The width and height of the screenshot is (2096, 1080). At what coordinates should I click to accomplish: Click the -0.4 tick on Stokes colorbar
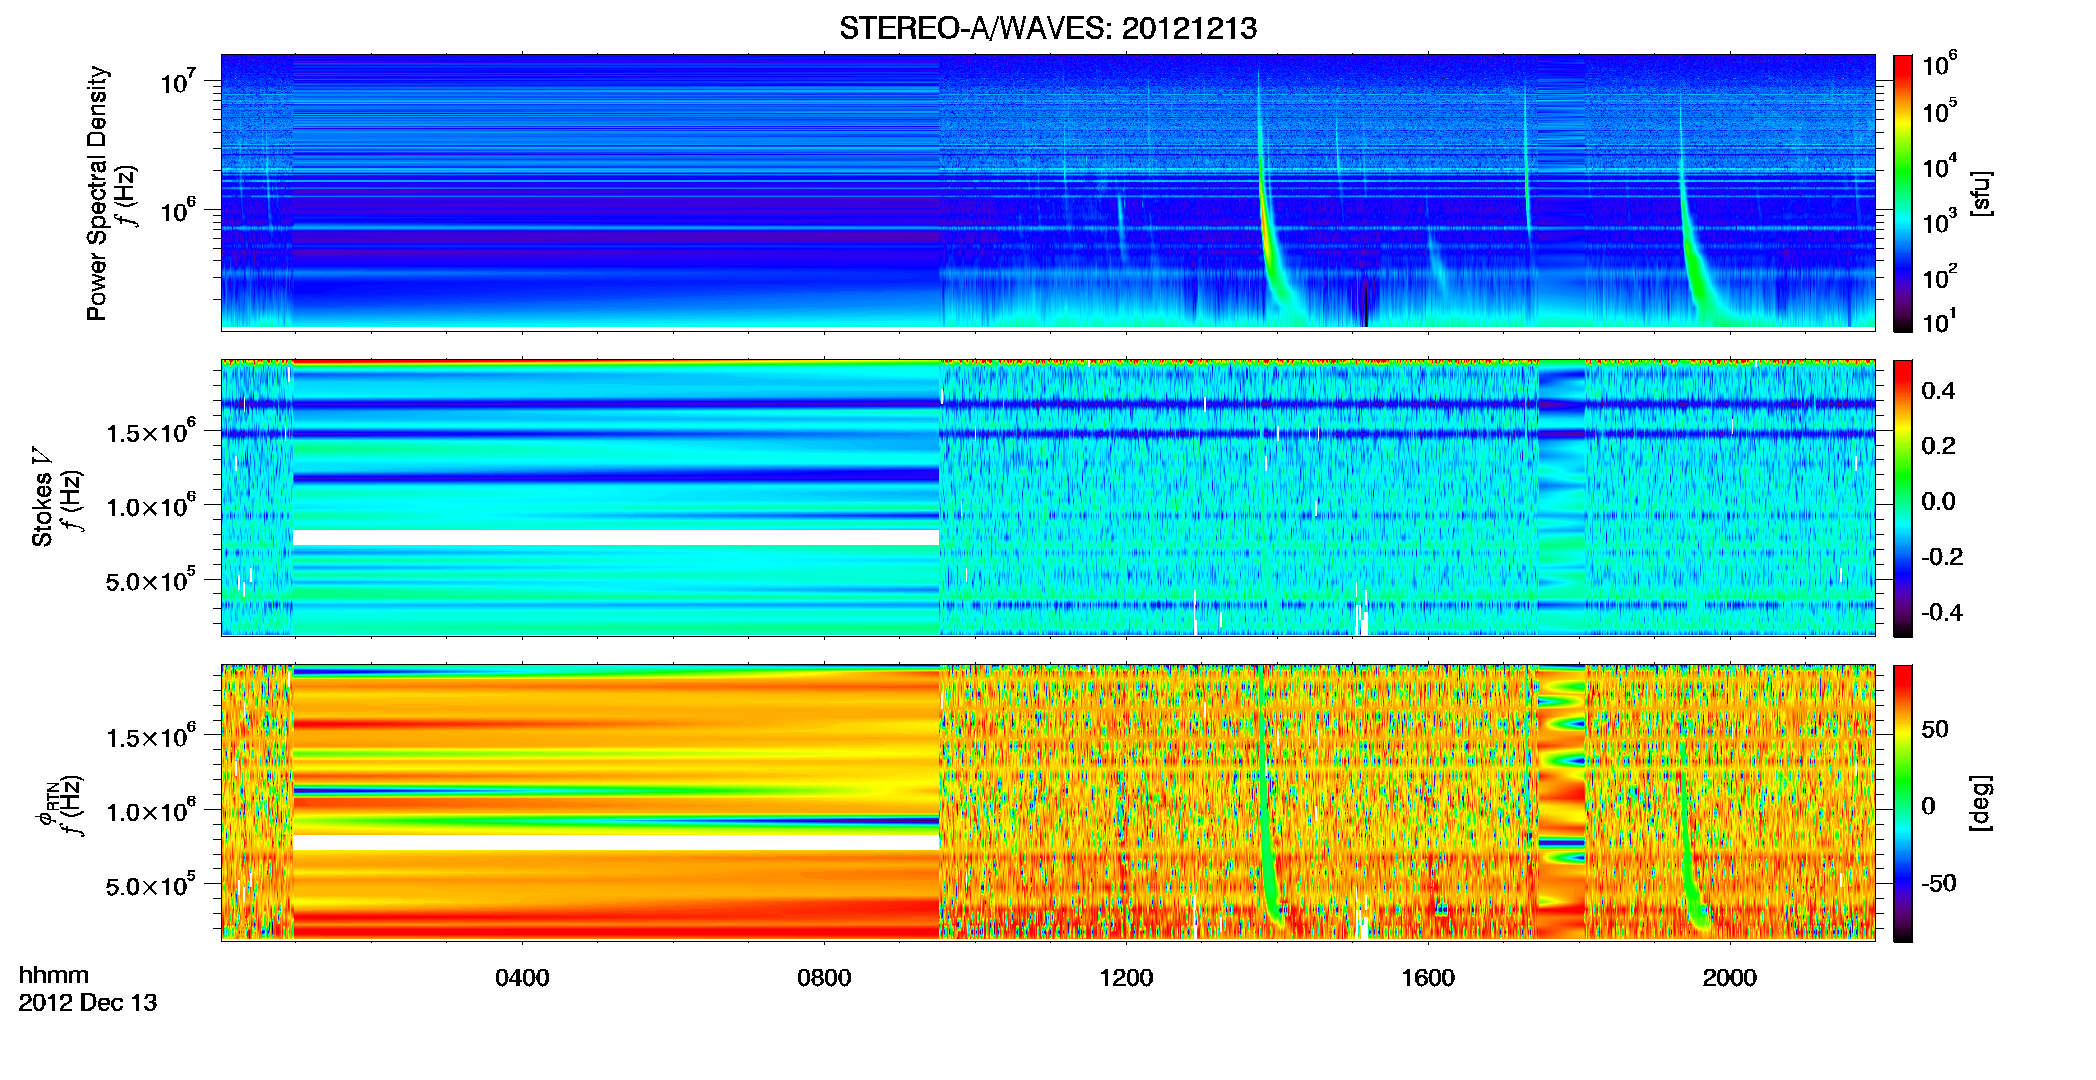coord(1942,612)
